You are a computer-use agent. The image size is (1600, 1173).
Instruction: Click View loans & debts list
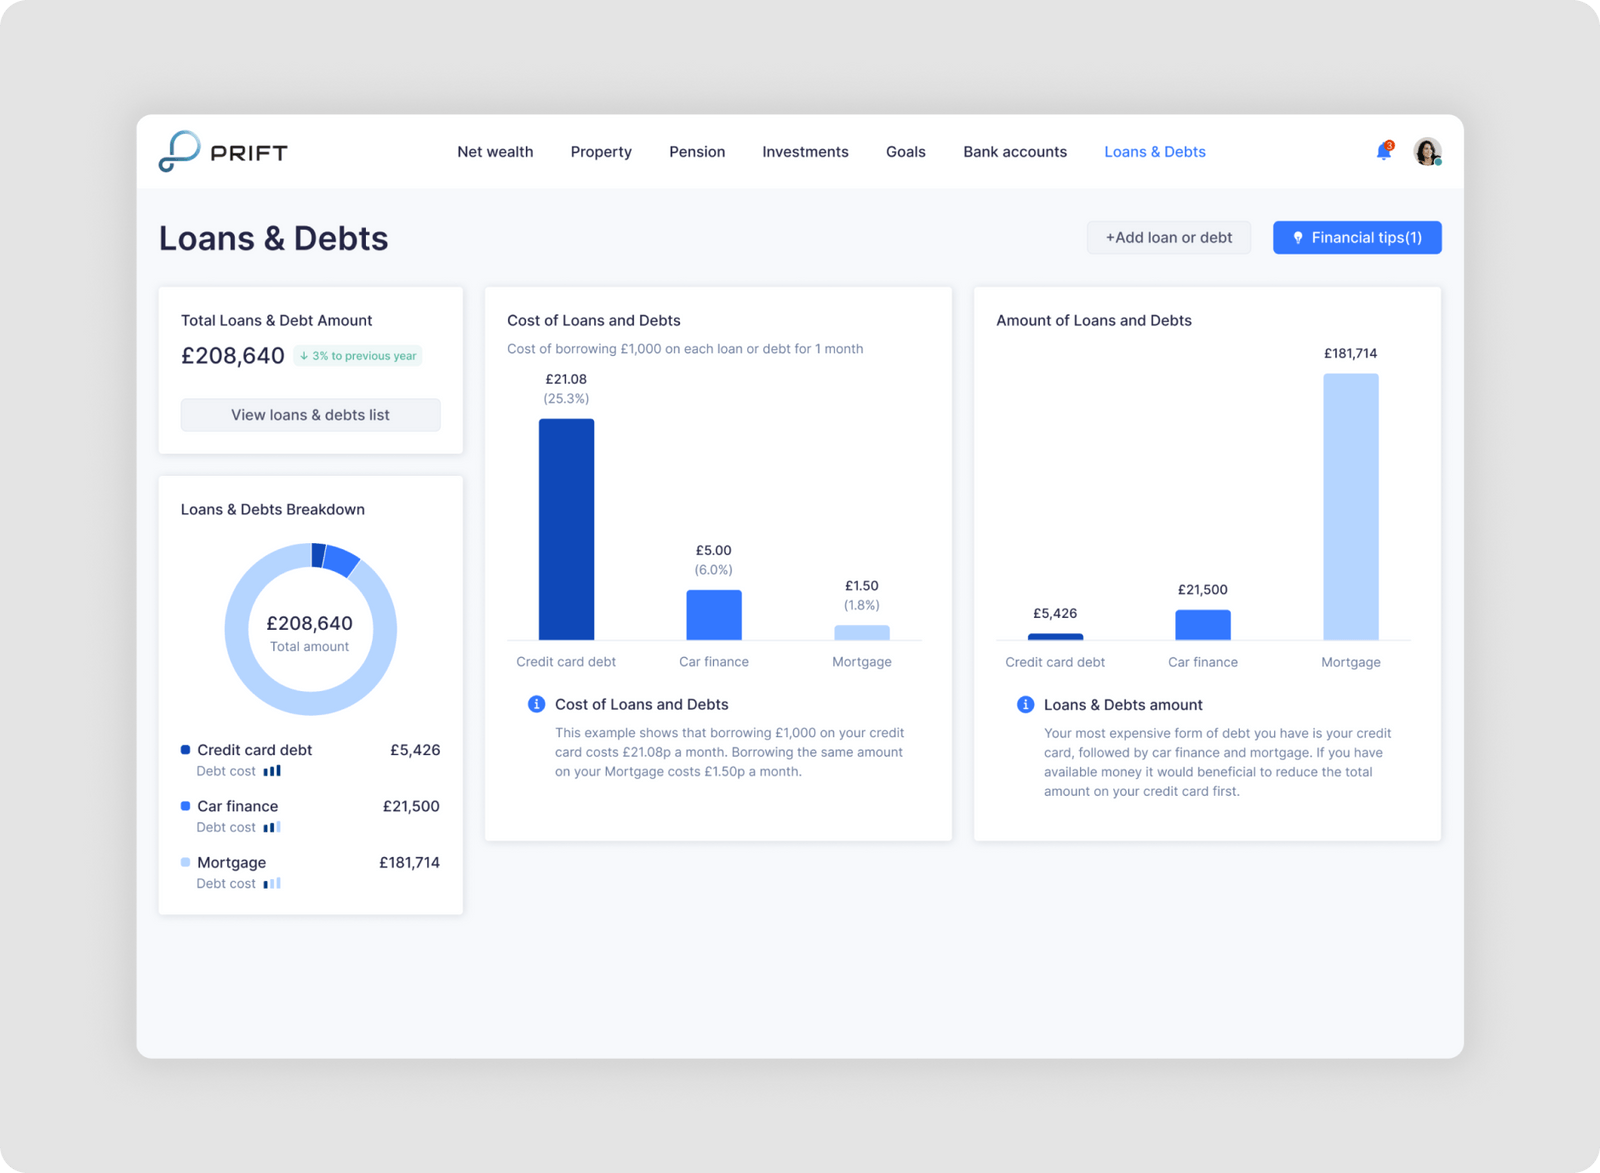click(x=310, y=414)
